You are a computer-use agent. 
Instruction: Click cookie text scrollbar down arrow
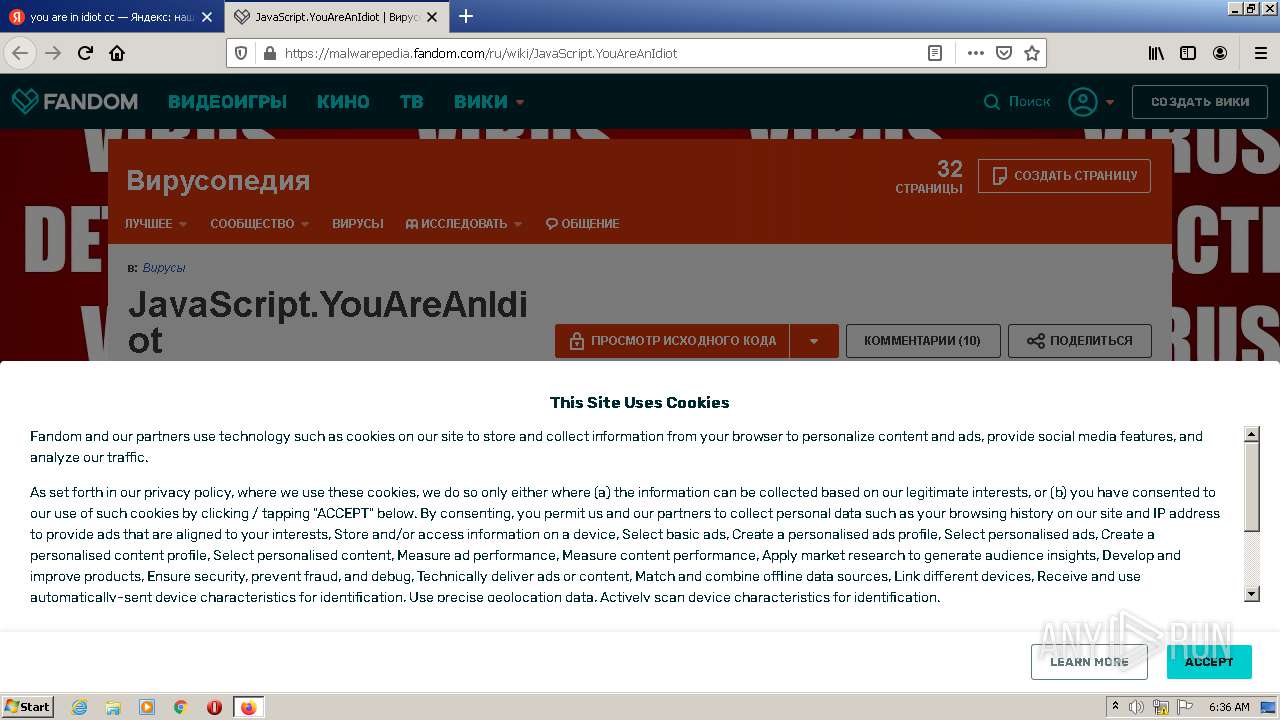pos(1251,594)
